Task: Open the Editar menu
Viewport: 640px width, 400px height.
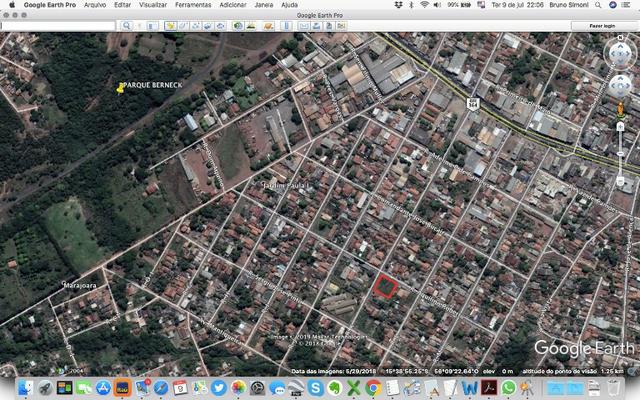Action: tap(122, 5)
